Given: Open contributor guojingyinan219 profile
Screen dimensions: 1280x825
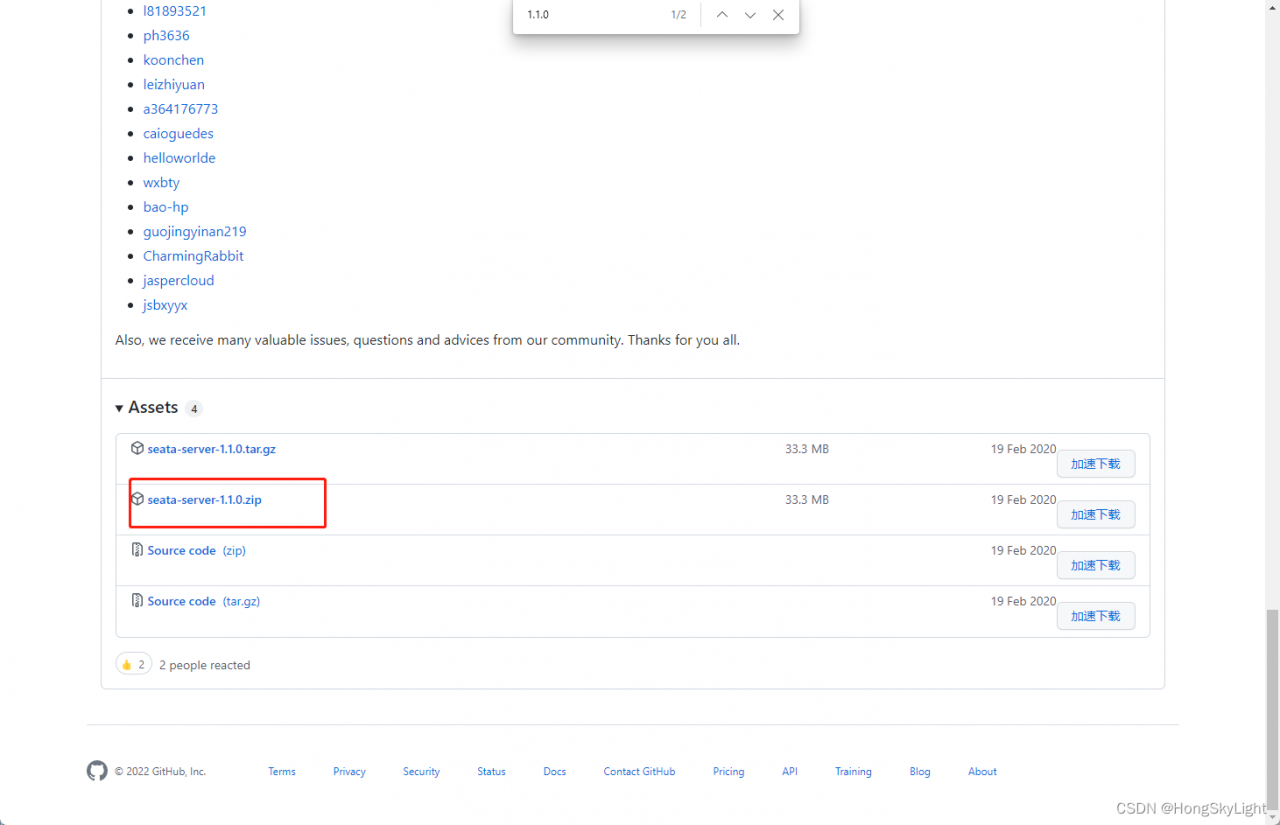Looking at the screenshot, I should point(194,231).
